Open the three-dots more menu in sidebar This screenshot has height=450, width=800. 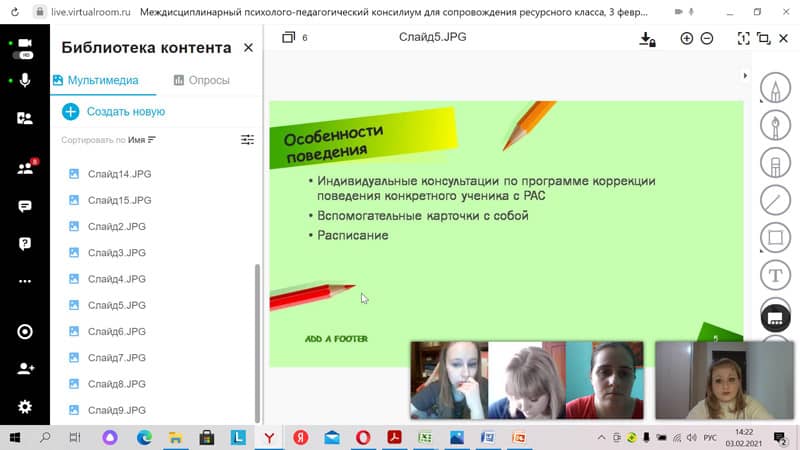[x=24, y=281]
